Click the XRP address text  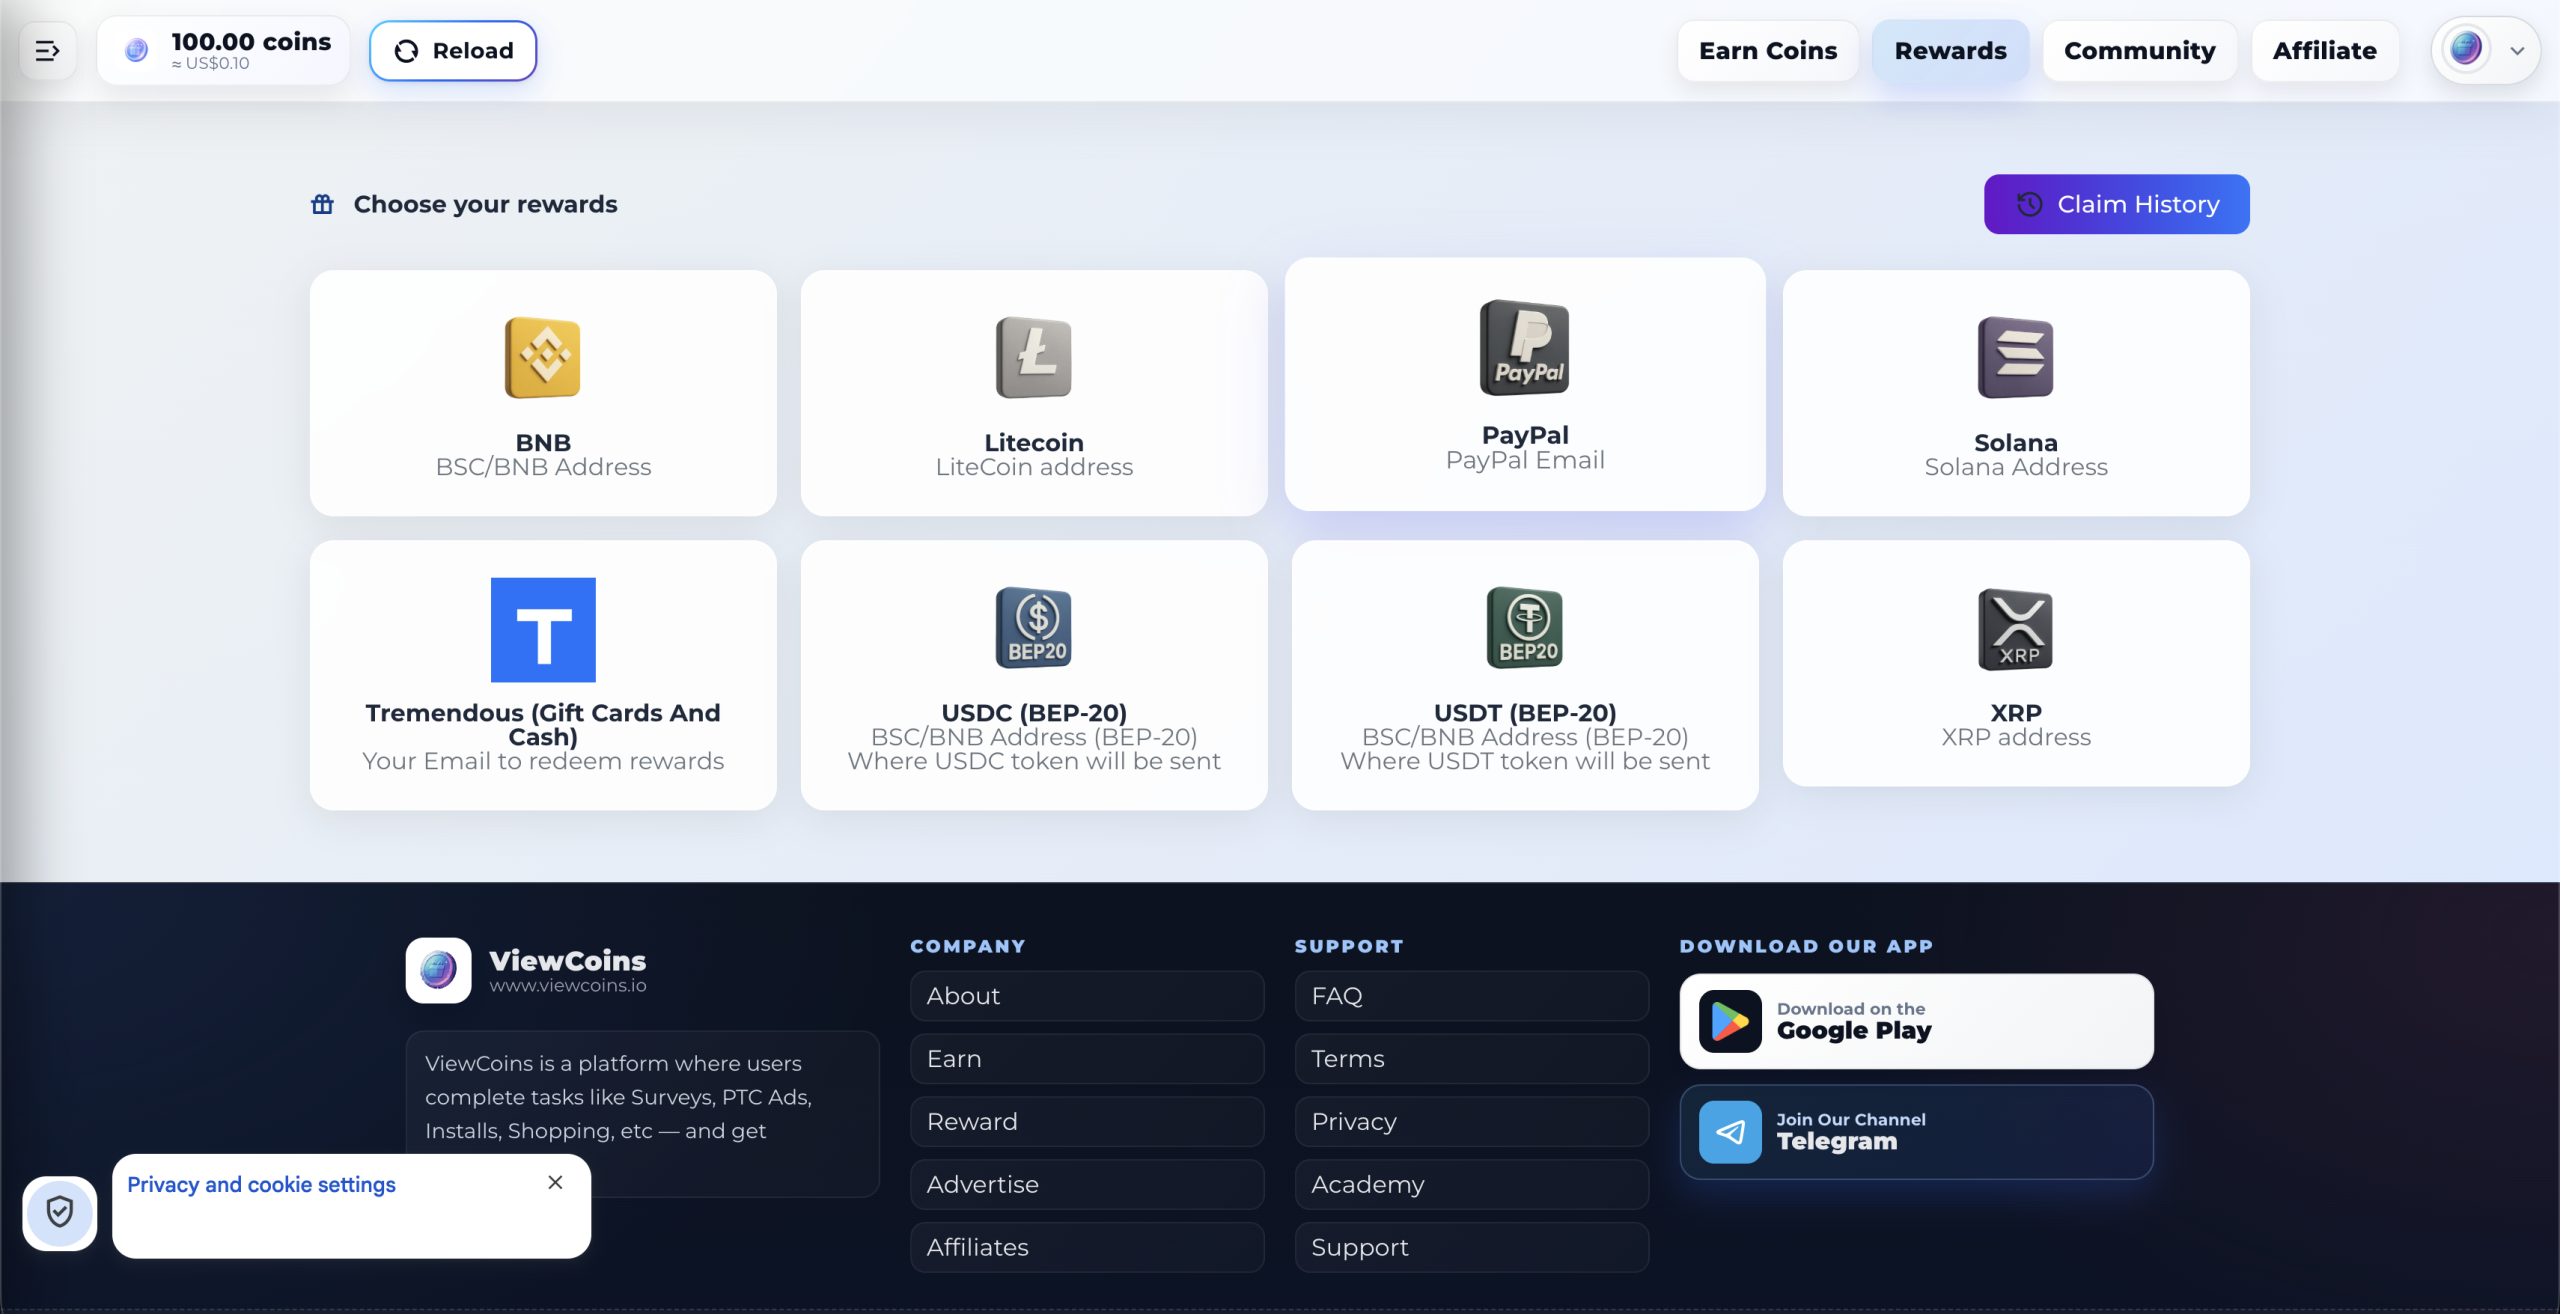(2016, 737)
